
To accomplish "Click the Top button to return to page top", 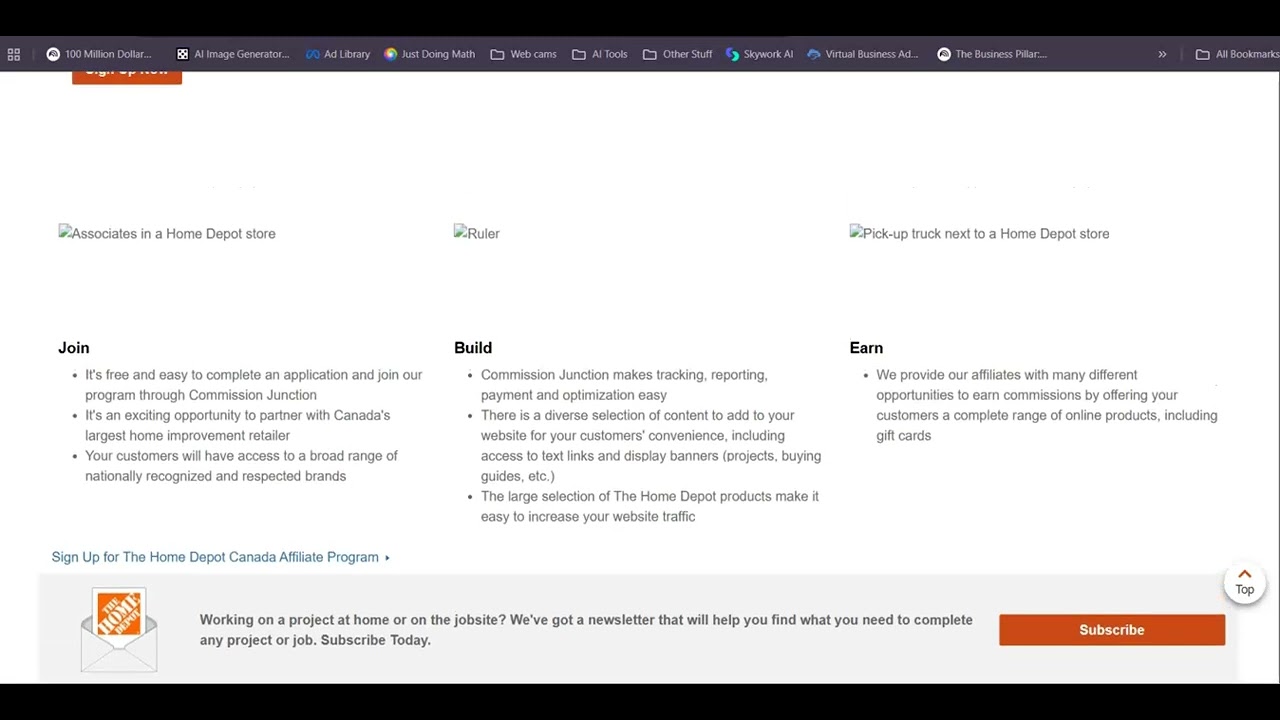I will (1245, 582).
